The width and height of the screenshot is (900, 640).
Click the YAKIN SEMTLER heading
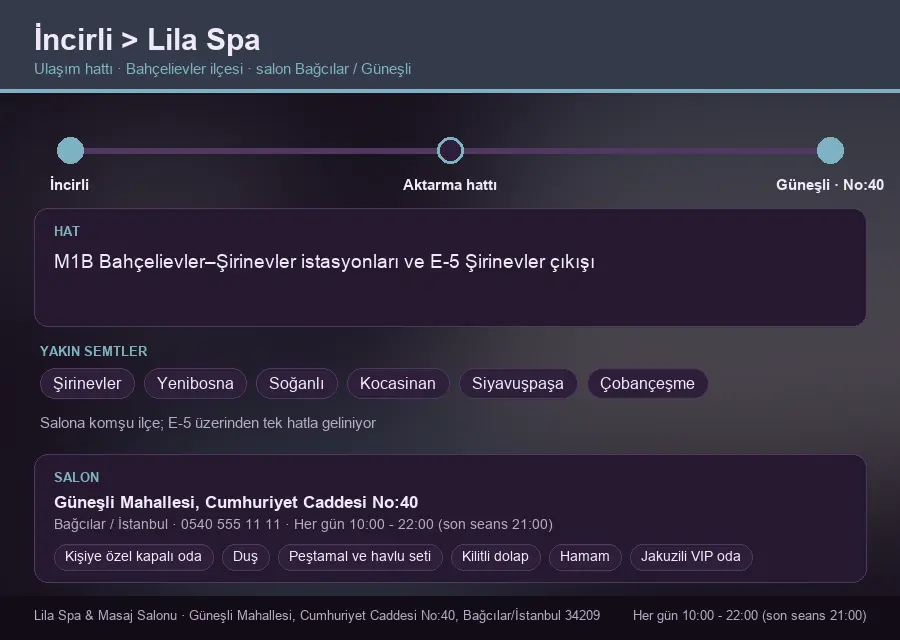94,351
